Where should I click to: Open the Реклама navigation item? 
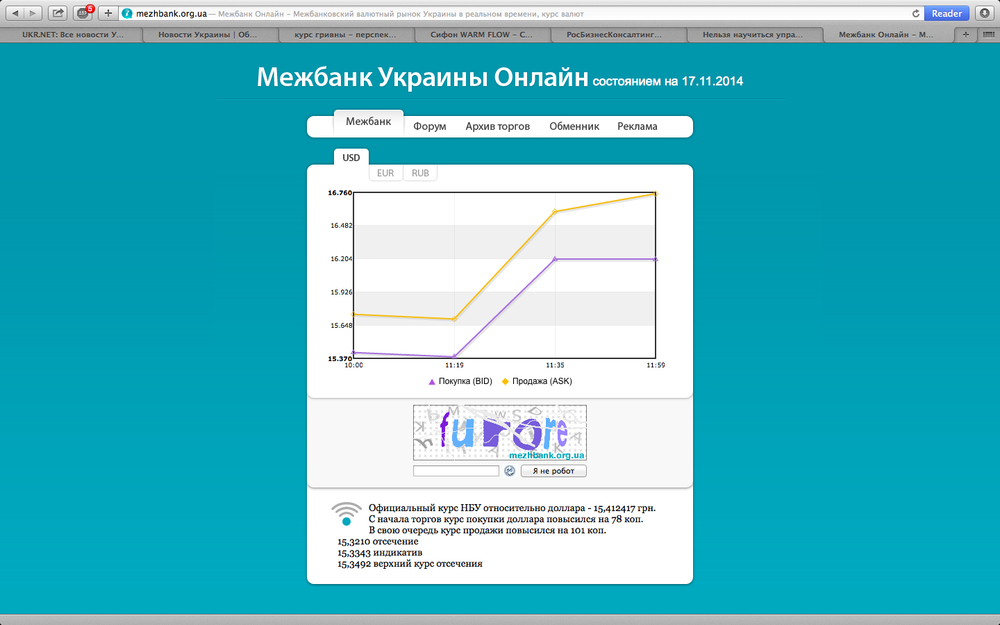coord(637,126)
